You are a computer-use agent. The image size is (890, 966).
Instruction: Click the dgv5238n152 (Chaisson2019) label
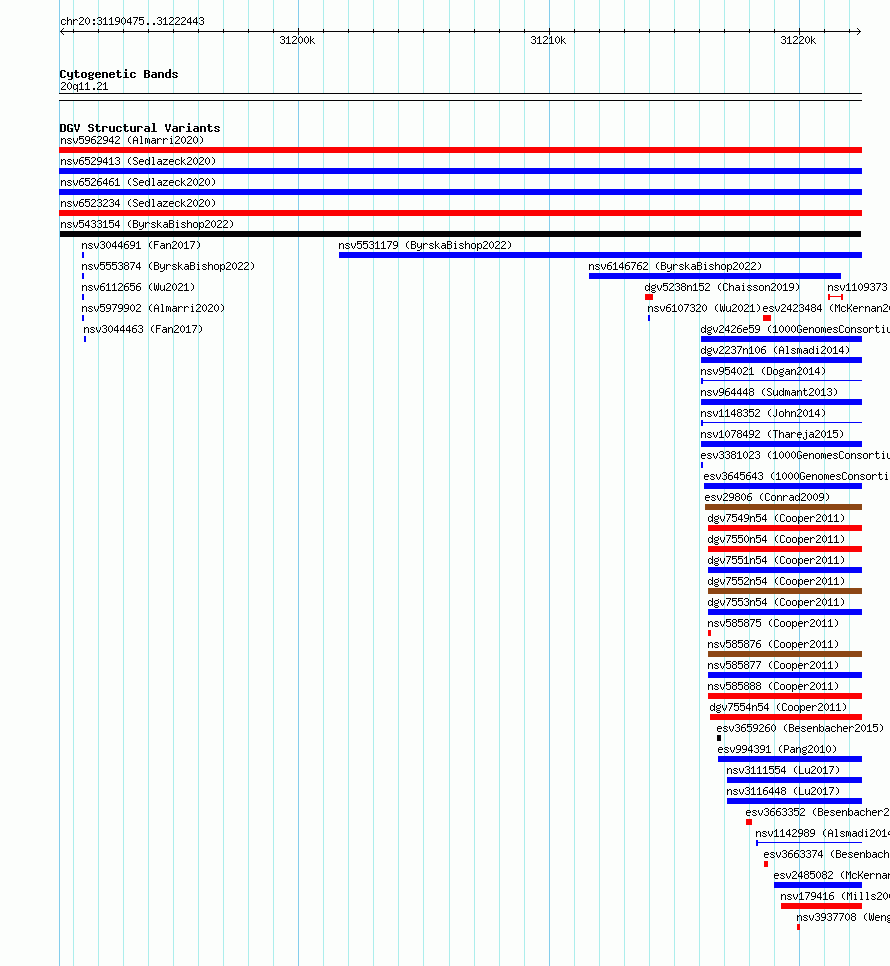pos(722,287)
